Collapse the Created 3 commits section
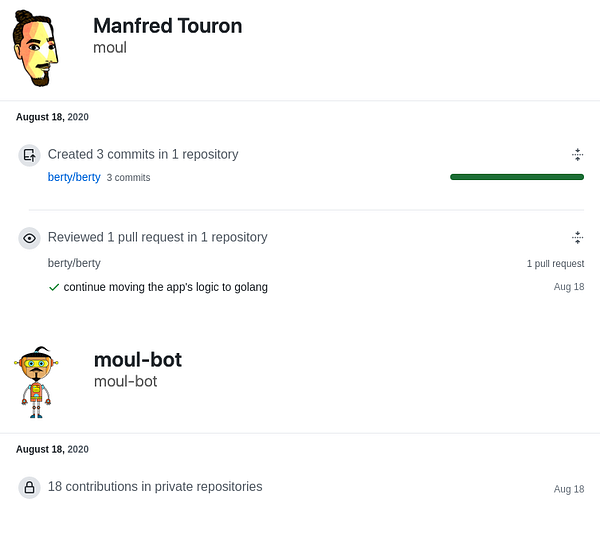 click(577, 155)
